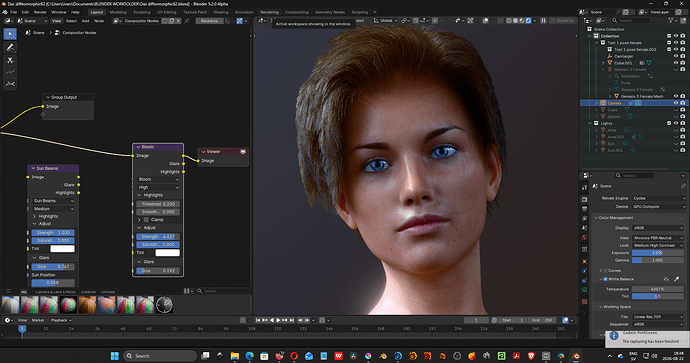Open the Blender logo application menu

coord(5,12)
